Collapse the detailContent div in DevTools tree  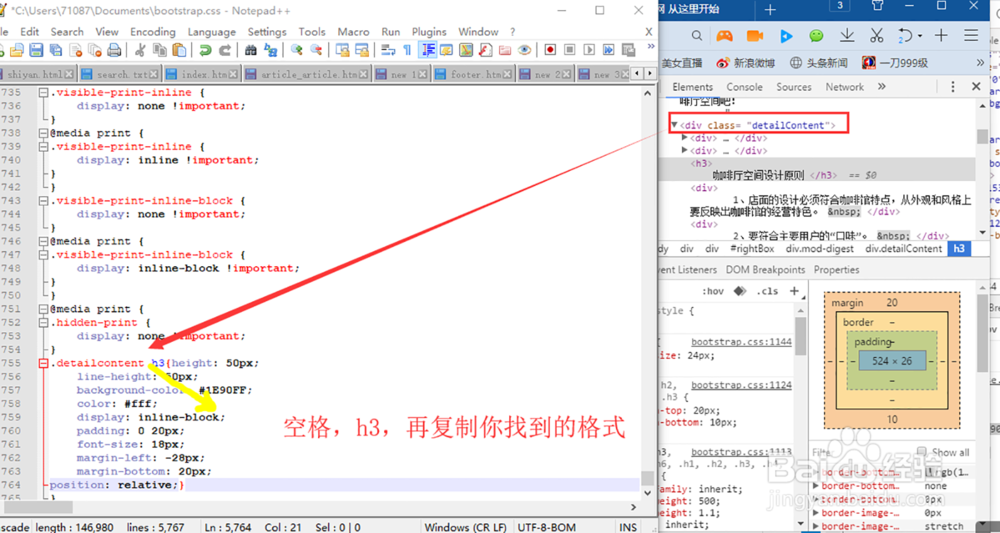[x=674, y=125]
